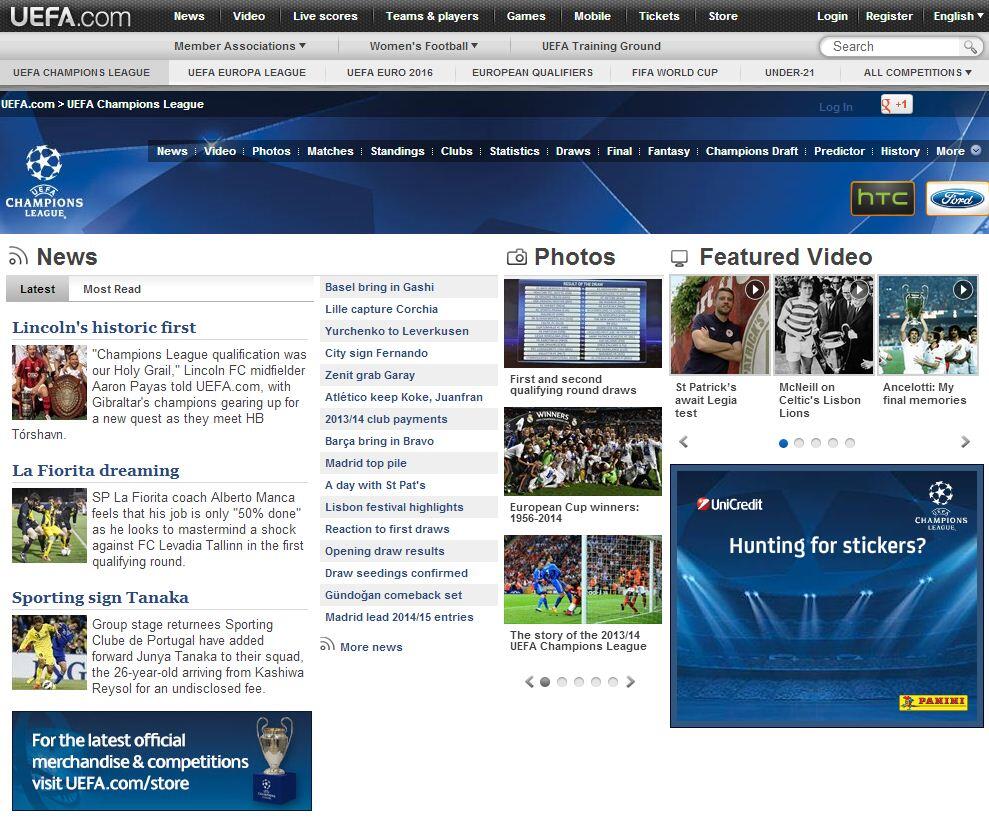Play the McNeill Celtic video
The width and height of the screenshot is (989, 823).
(824, 325)
